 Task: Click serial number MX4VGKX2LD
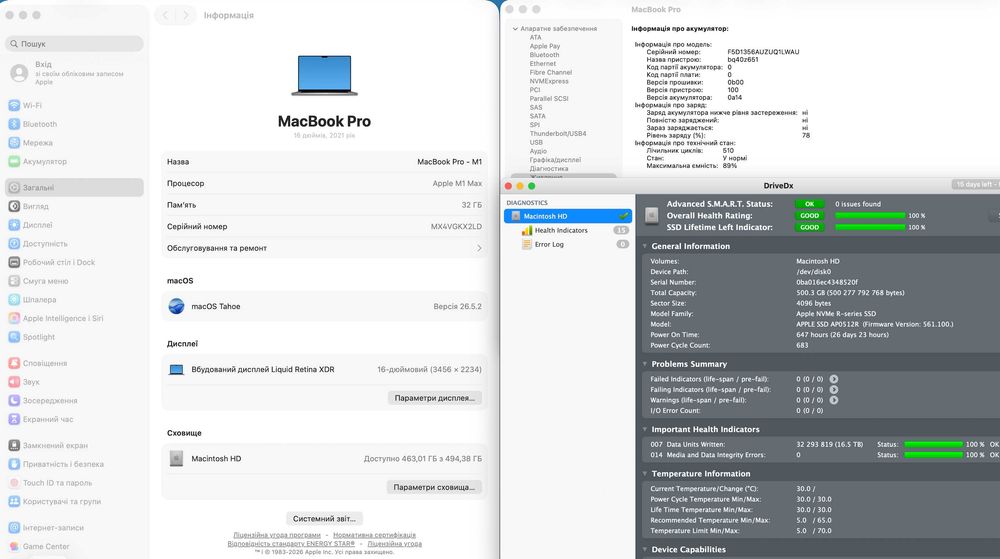456,226
